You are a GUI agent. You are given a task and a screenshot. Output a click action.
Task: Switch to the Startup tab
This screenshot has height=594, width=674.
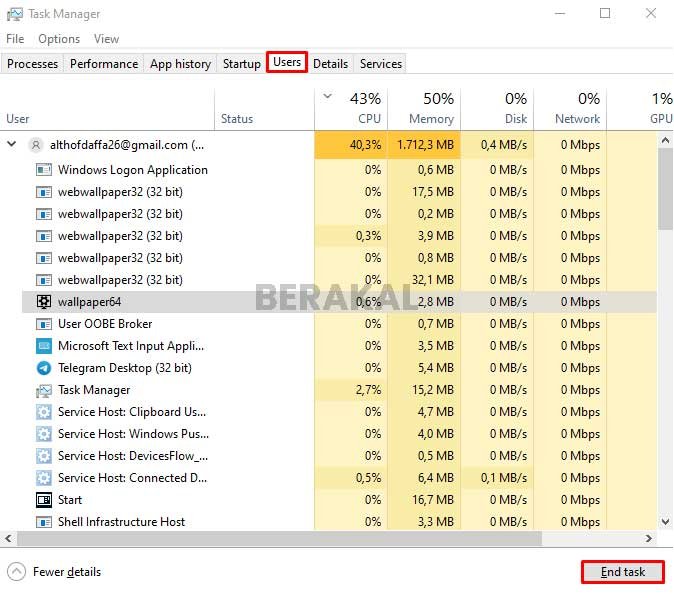242,64
